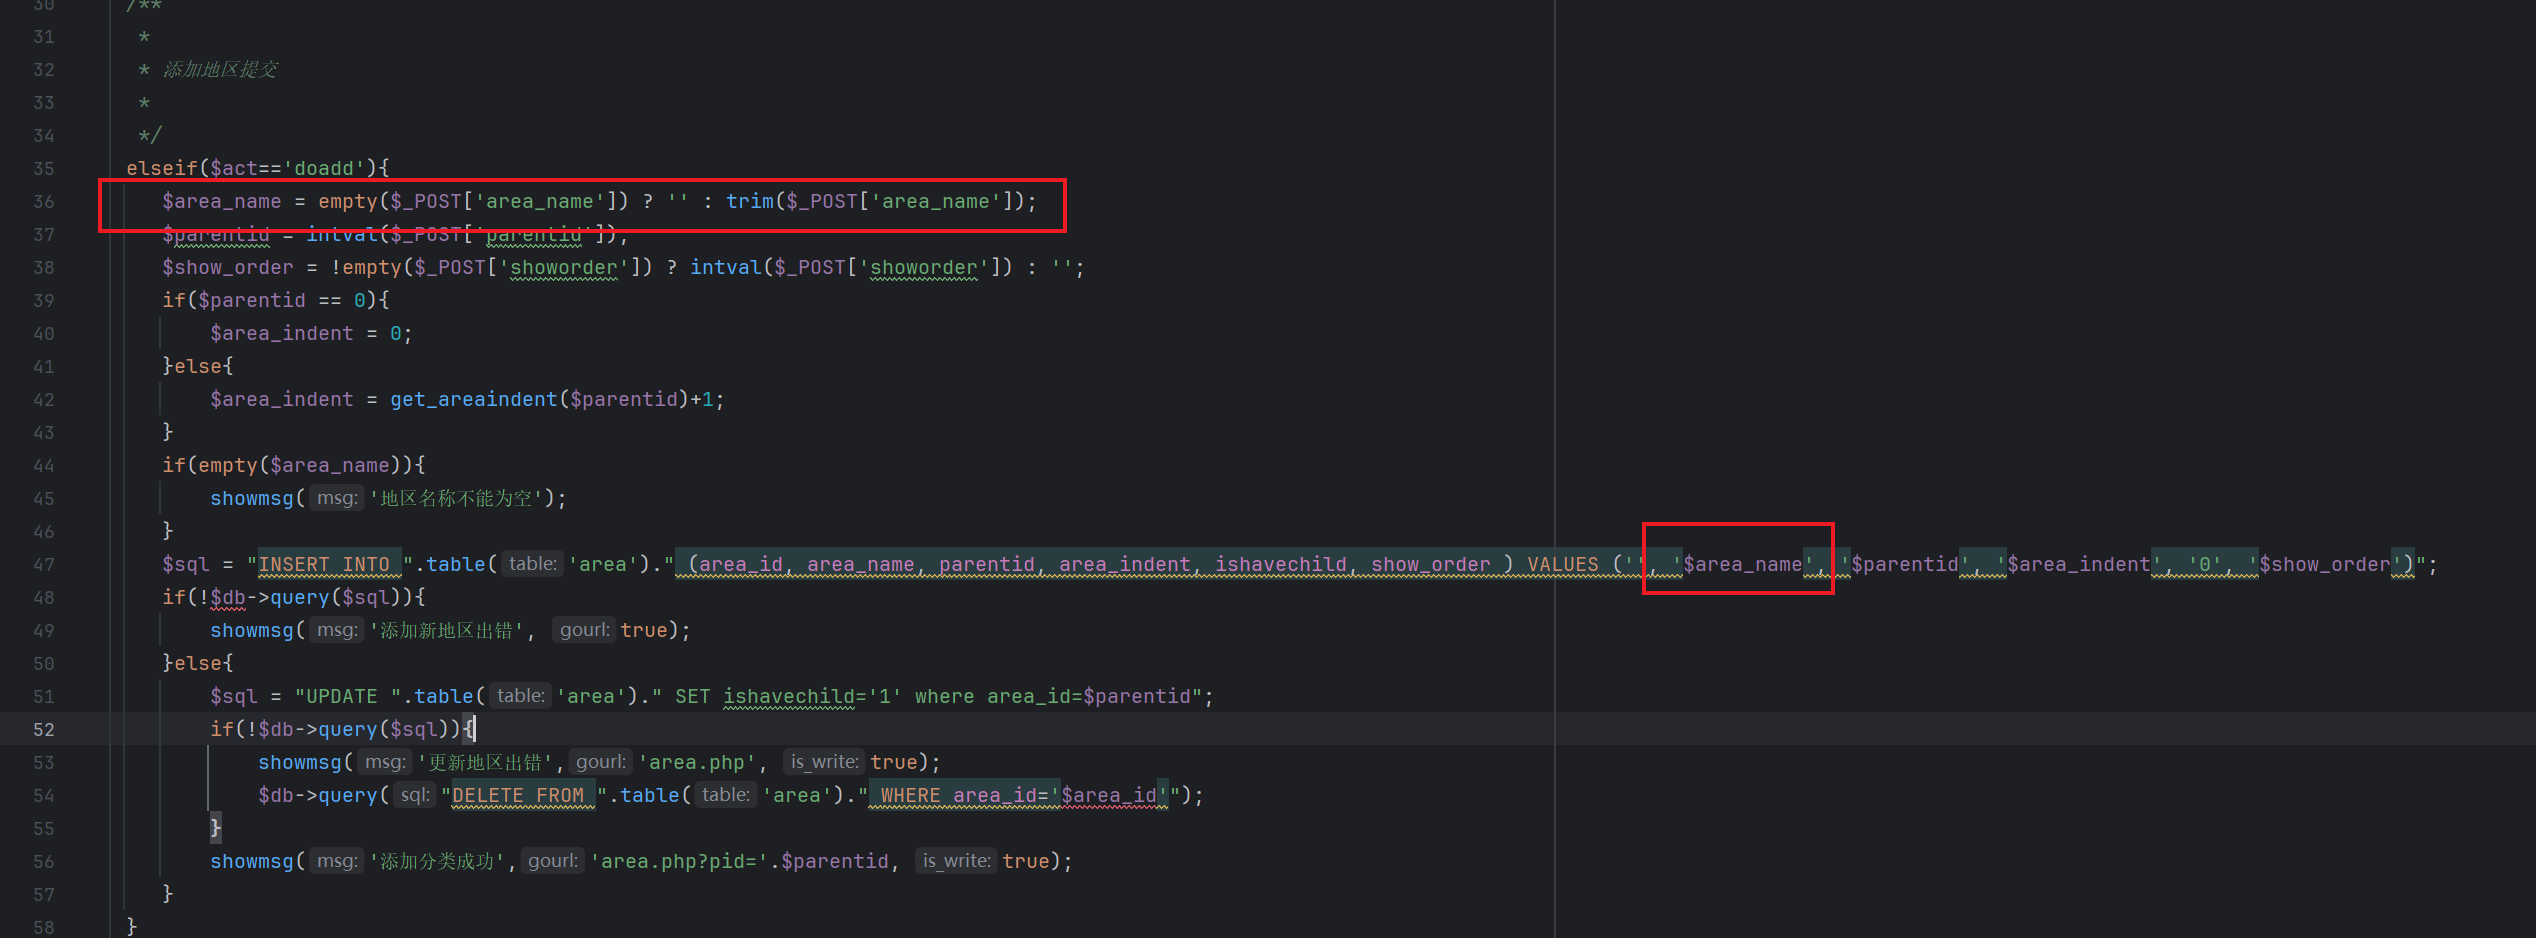The width and height of the screenshot is (2536, 938).
Task: Click the 'showorder' key inside the intval call
Action: [x=923, y=267]
